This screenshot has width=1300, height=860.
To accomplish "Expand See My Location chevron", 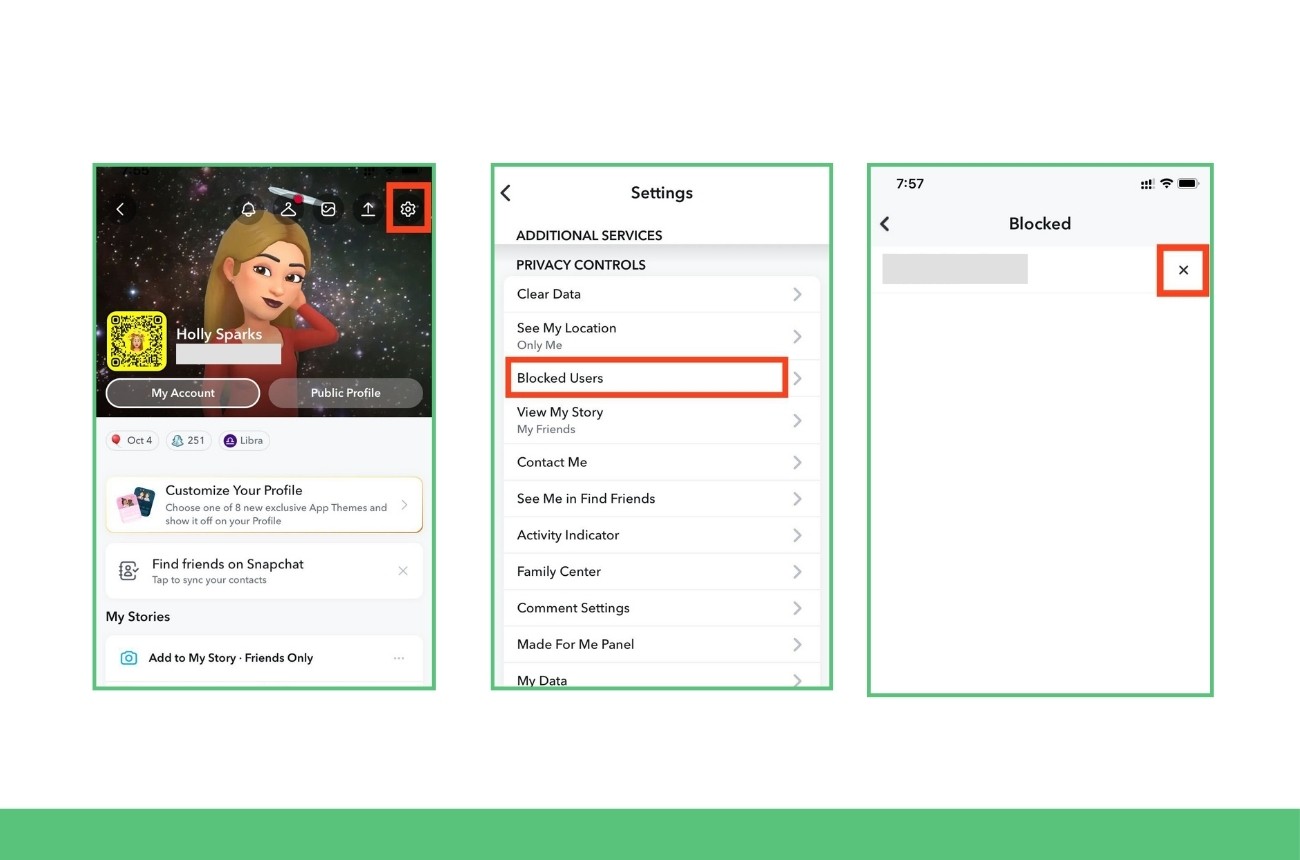I will [797, 336].
